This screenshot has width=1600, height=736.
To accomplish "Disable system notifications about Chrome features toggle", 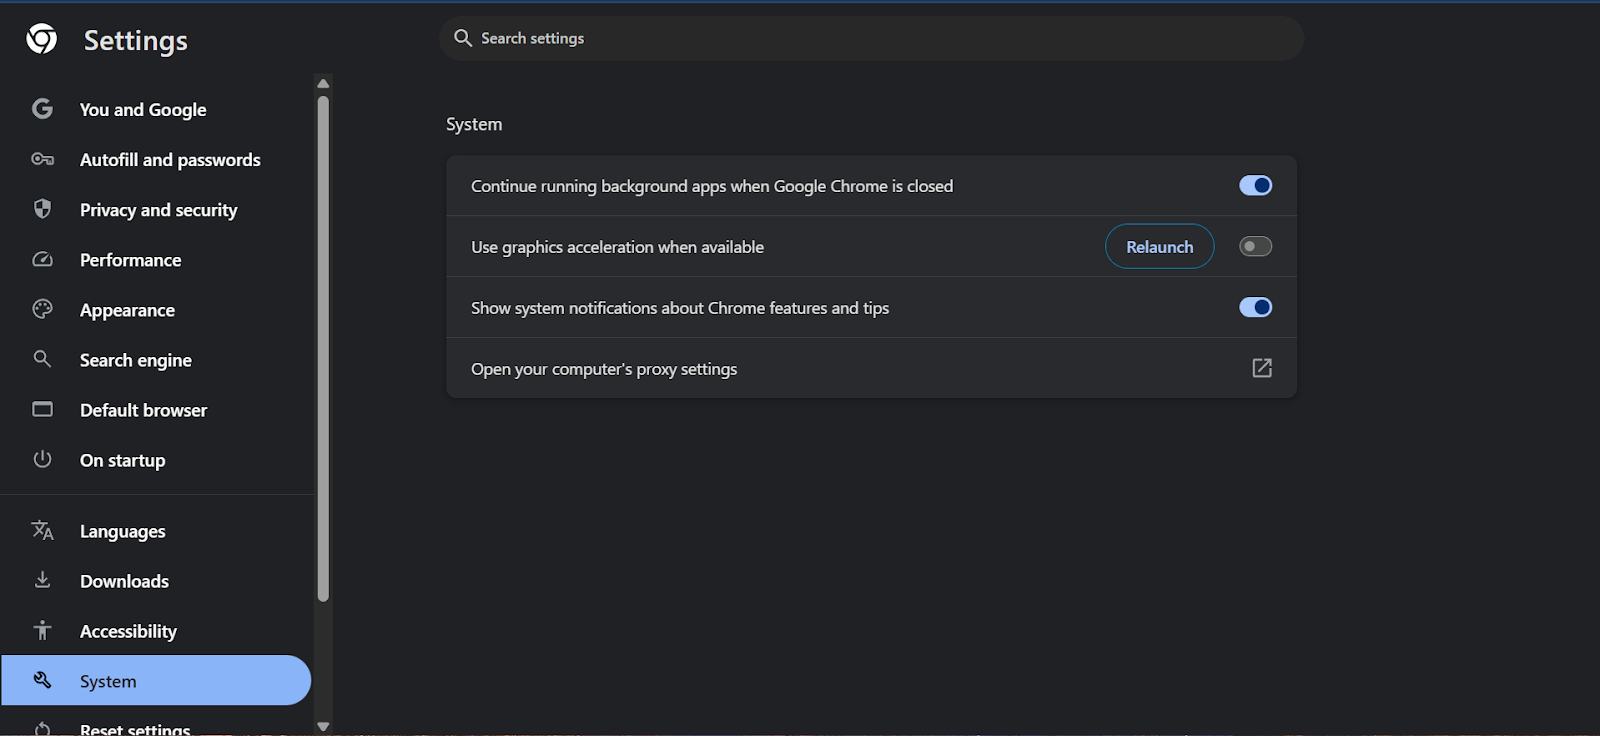I will point(1255,307).
